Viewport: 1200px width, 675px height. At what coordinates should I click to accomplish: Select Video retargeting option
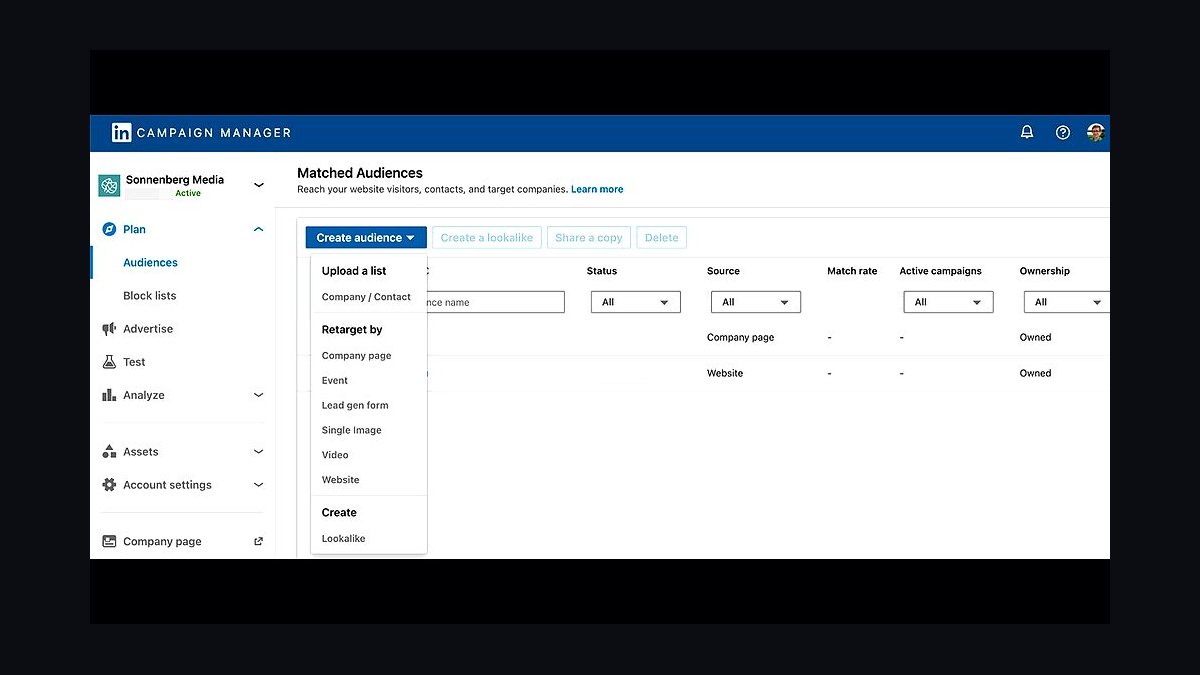point(335,455)
